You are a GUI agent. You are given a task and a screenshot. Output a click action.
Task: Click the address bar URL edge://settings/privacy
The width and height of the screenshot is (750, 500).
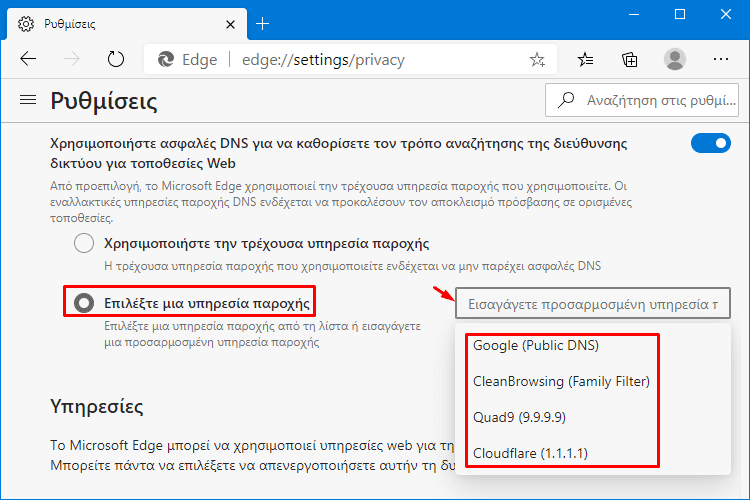click(x=323, y=60)
